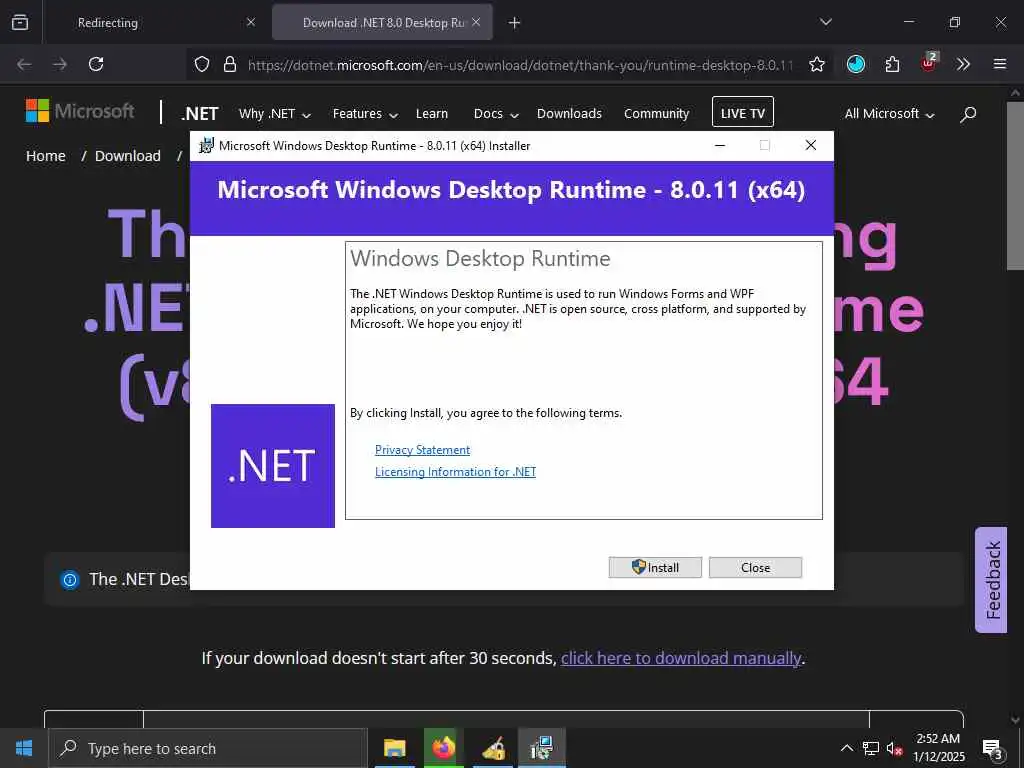
Task: Click the uBlock Origin extension icon
Action: pyautogui.click(x=928, y=63)
